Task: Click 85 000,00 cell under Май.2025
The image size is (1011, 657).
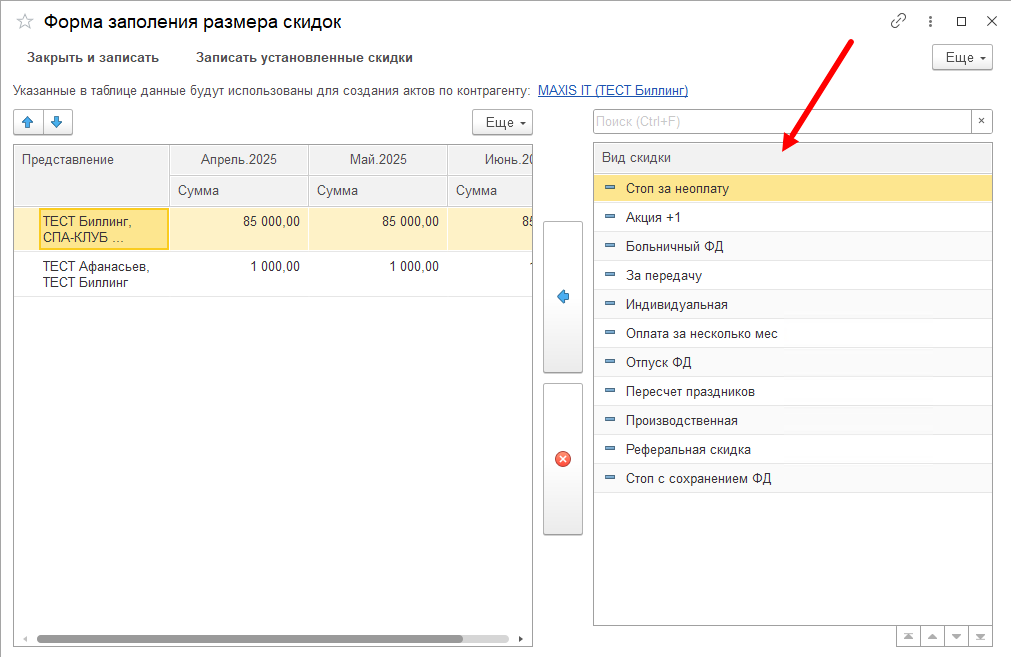Action: 378,229
